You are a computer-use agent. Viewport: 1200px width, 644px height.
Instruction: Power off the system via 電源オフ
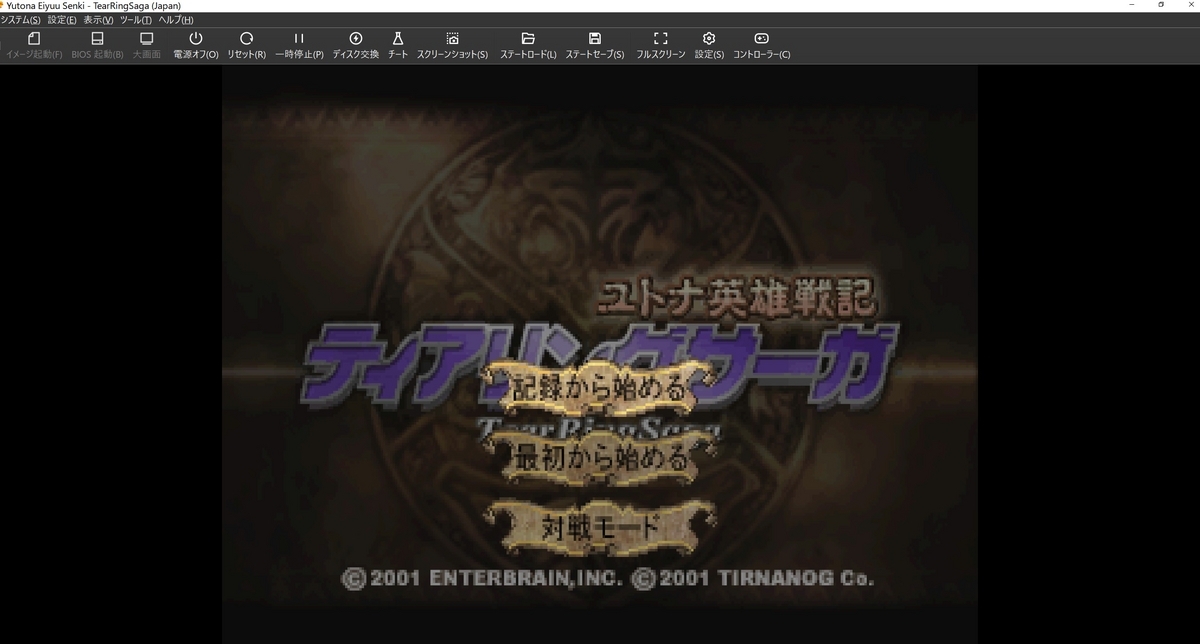196,38
